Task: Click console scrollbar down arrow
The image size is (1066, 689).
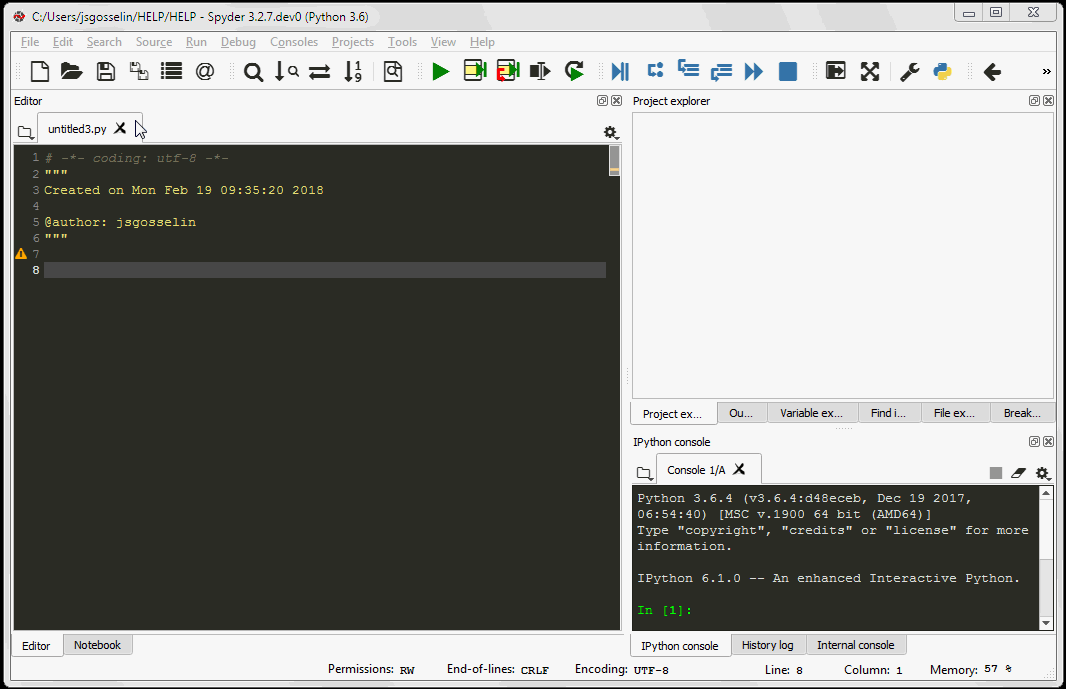Action: point(1046,622)
